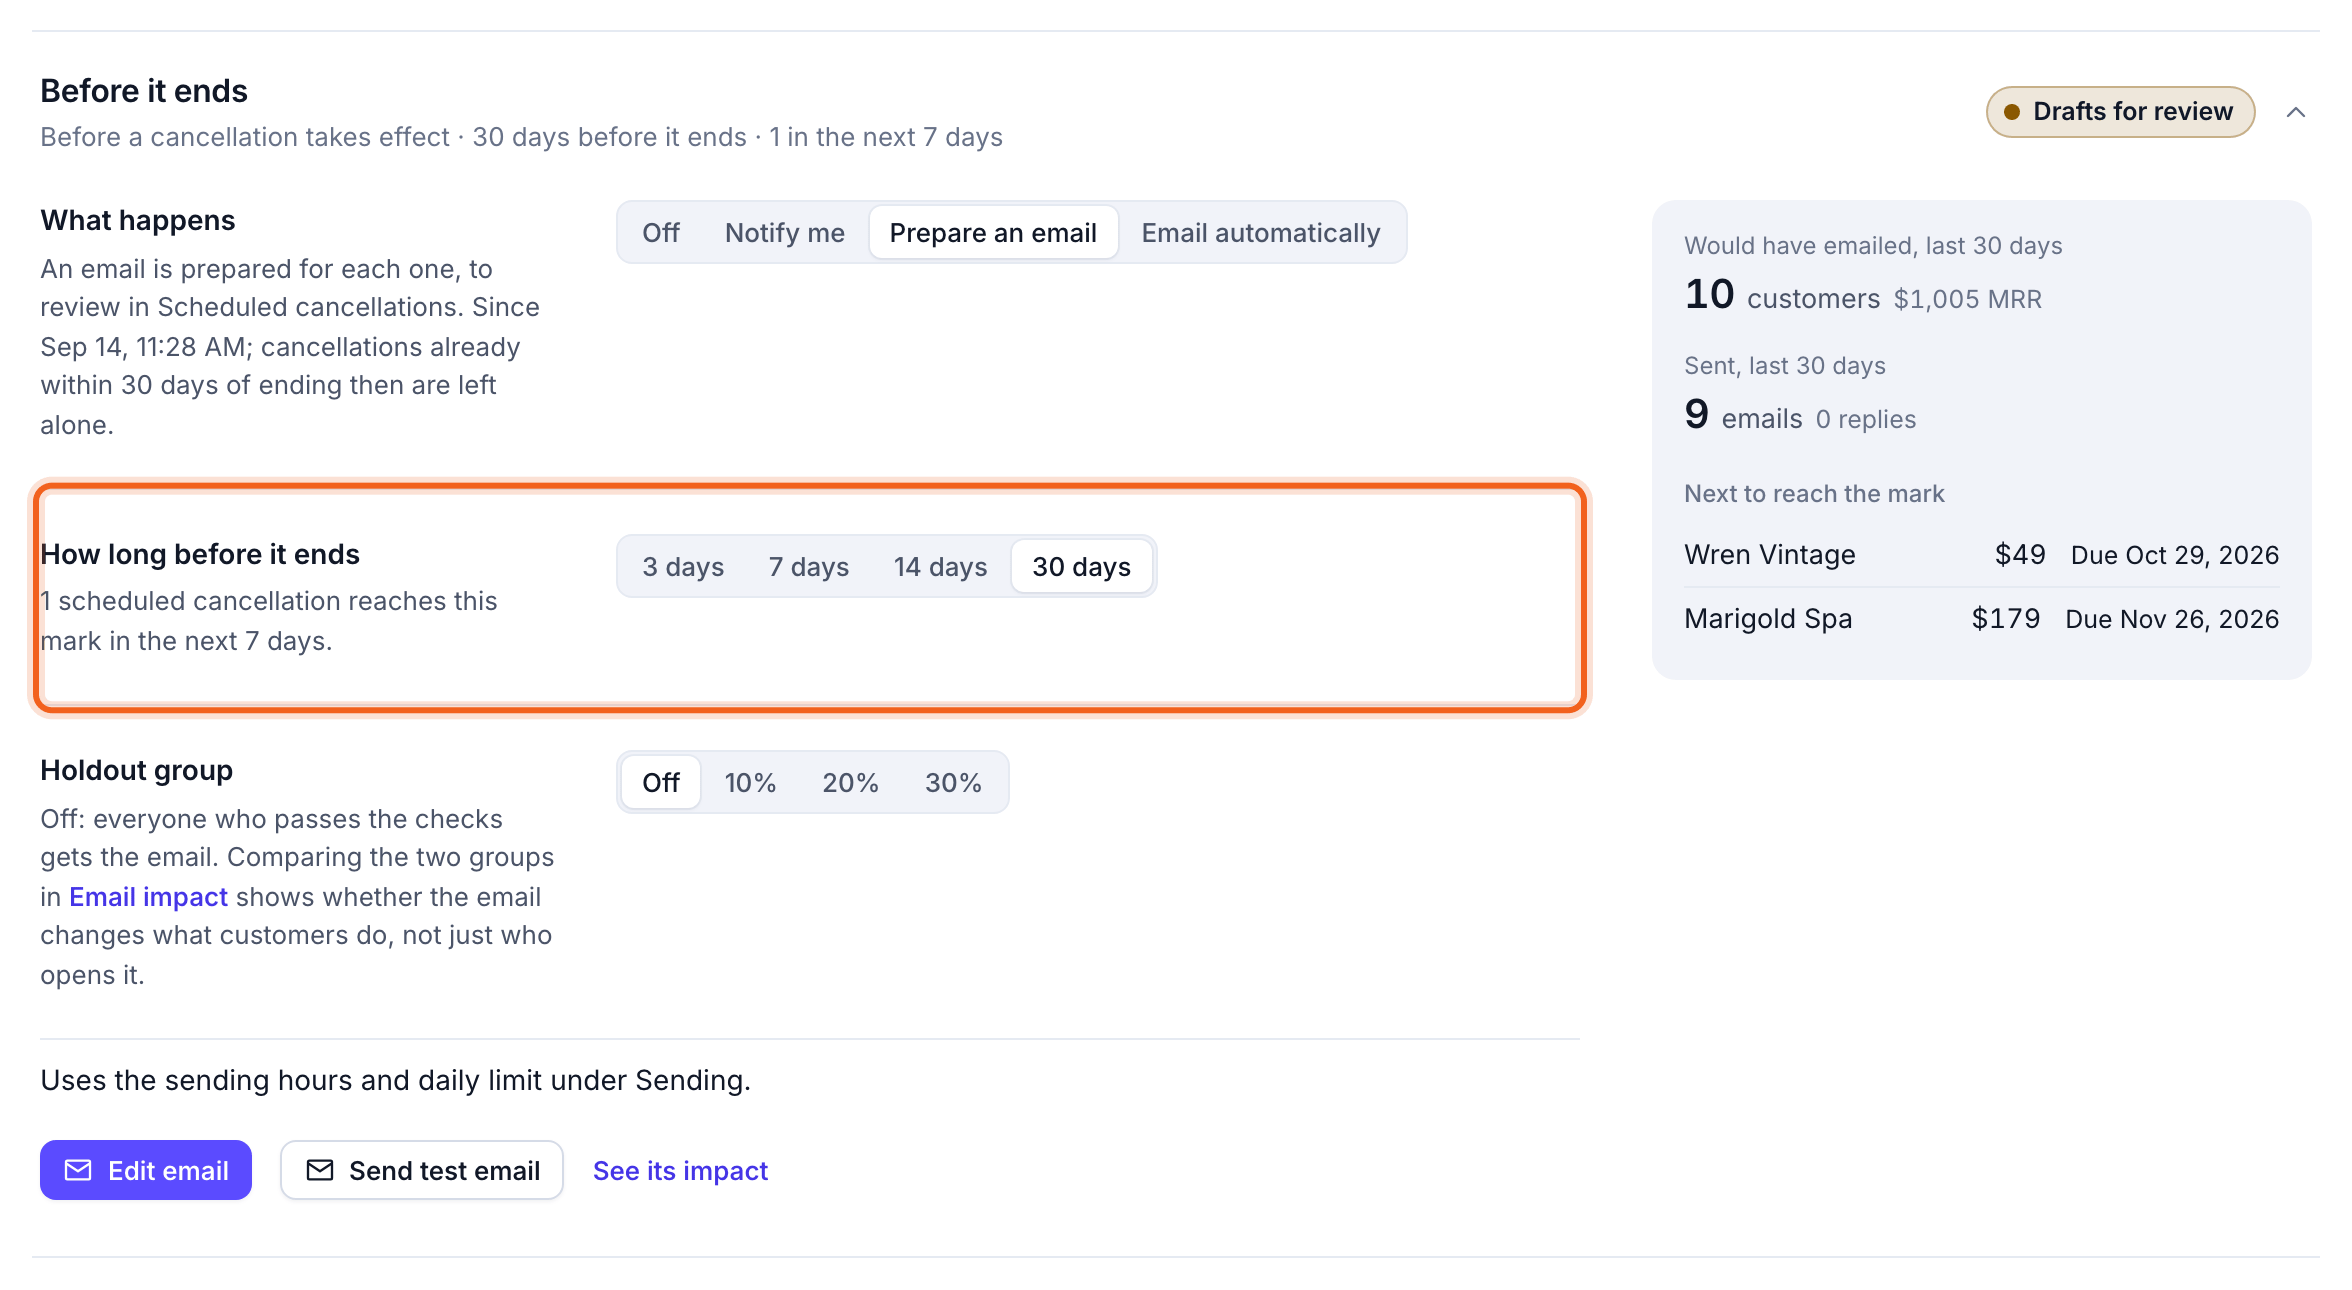Open the Email impact link
Viewport: 2352px width, 1290px height.
click(148, 897)
